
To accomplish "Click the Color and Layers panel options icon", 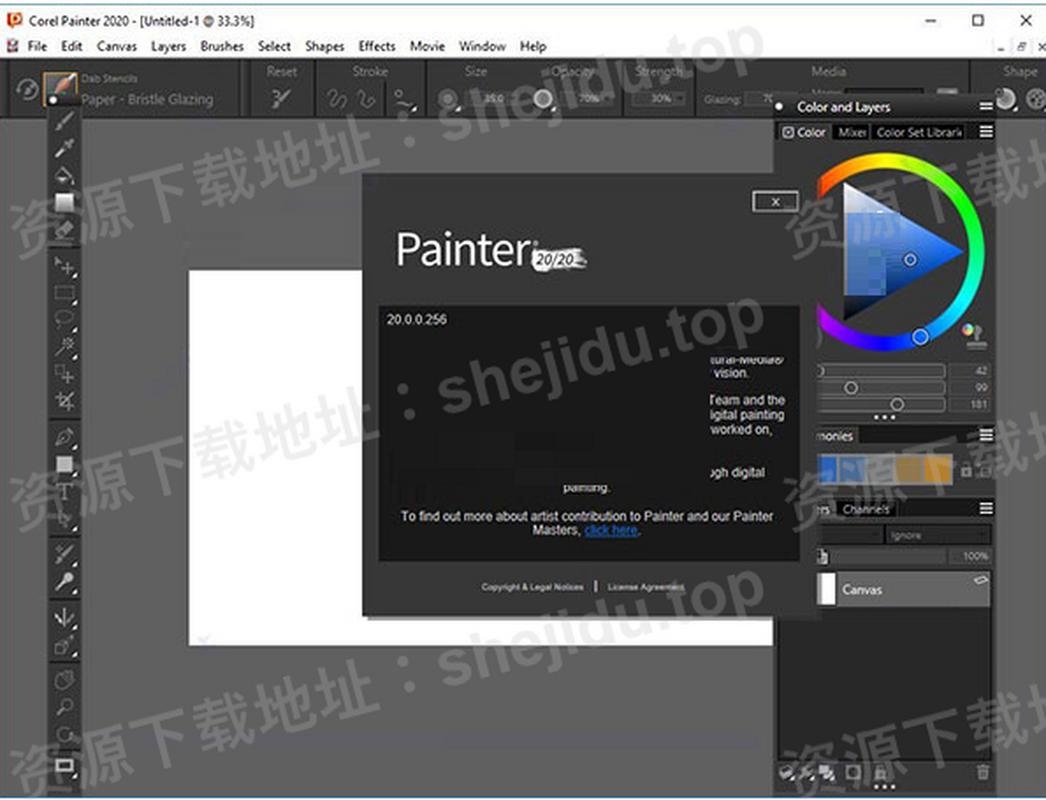I will pyautogui.click(x=986, y=107).
